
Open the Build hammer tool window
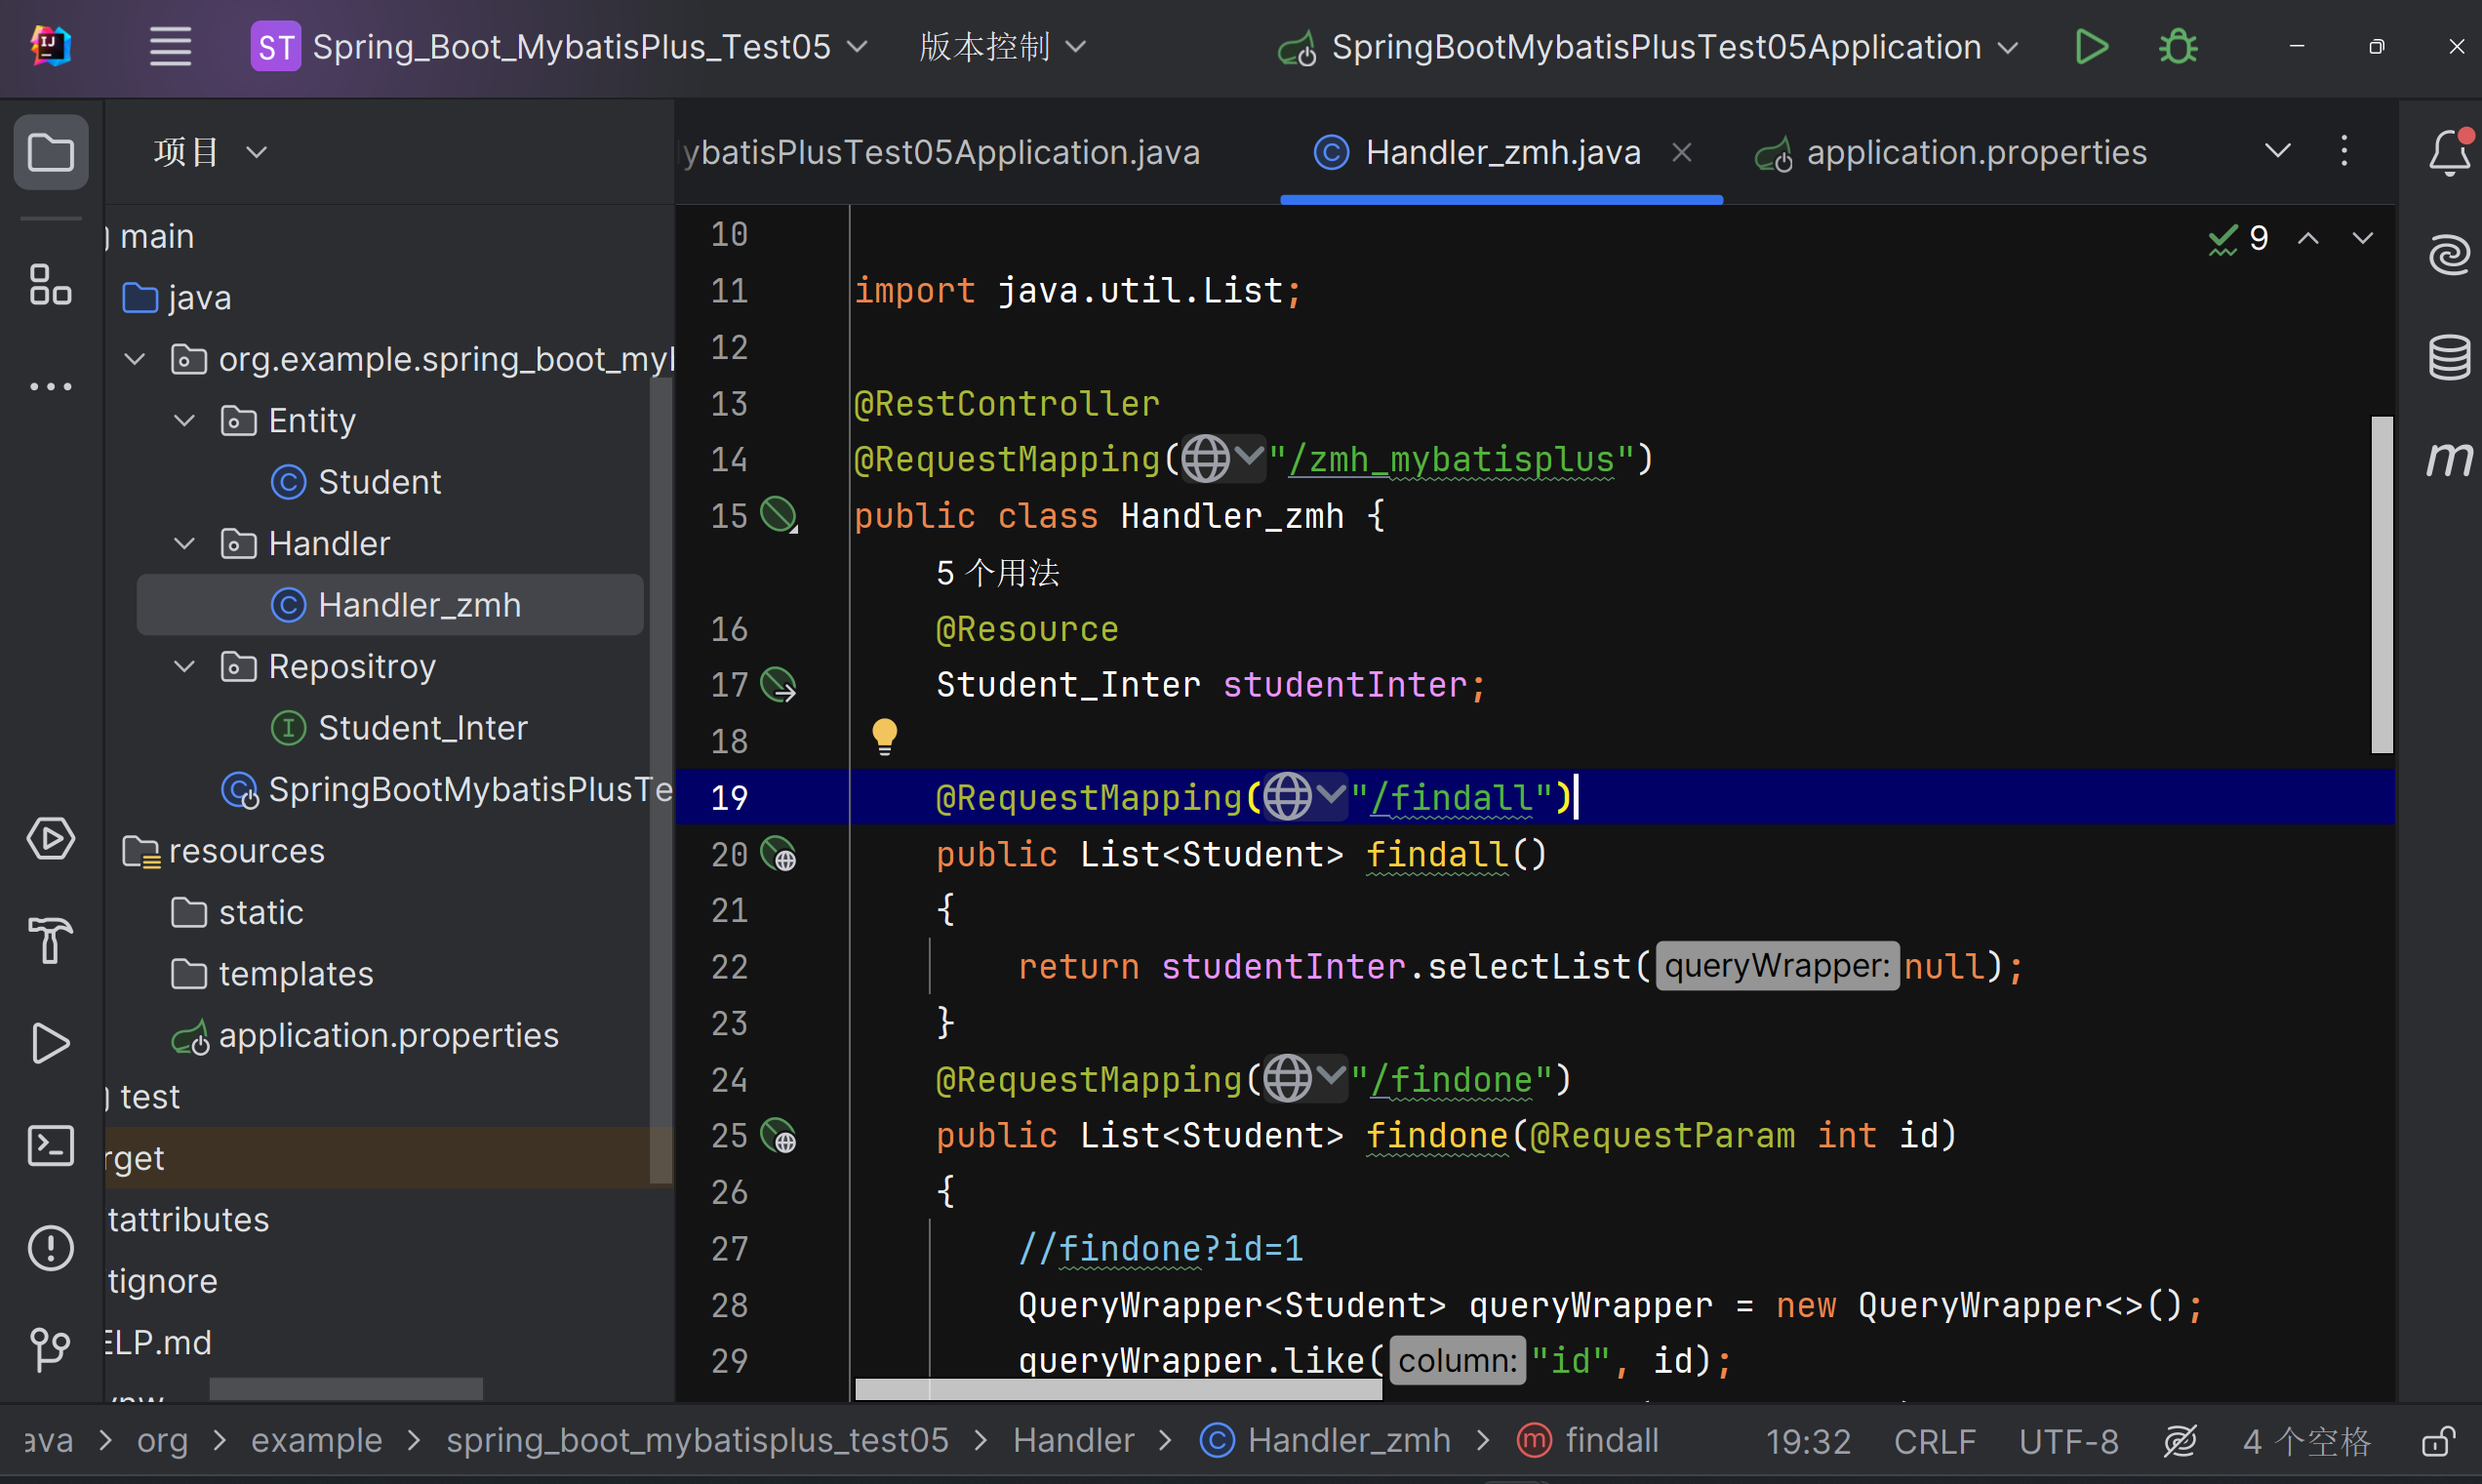(x=50, y=940)
